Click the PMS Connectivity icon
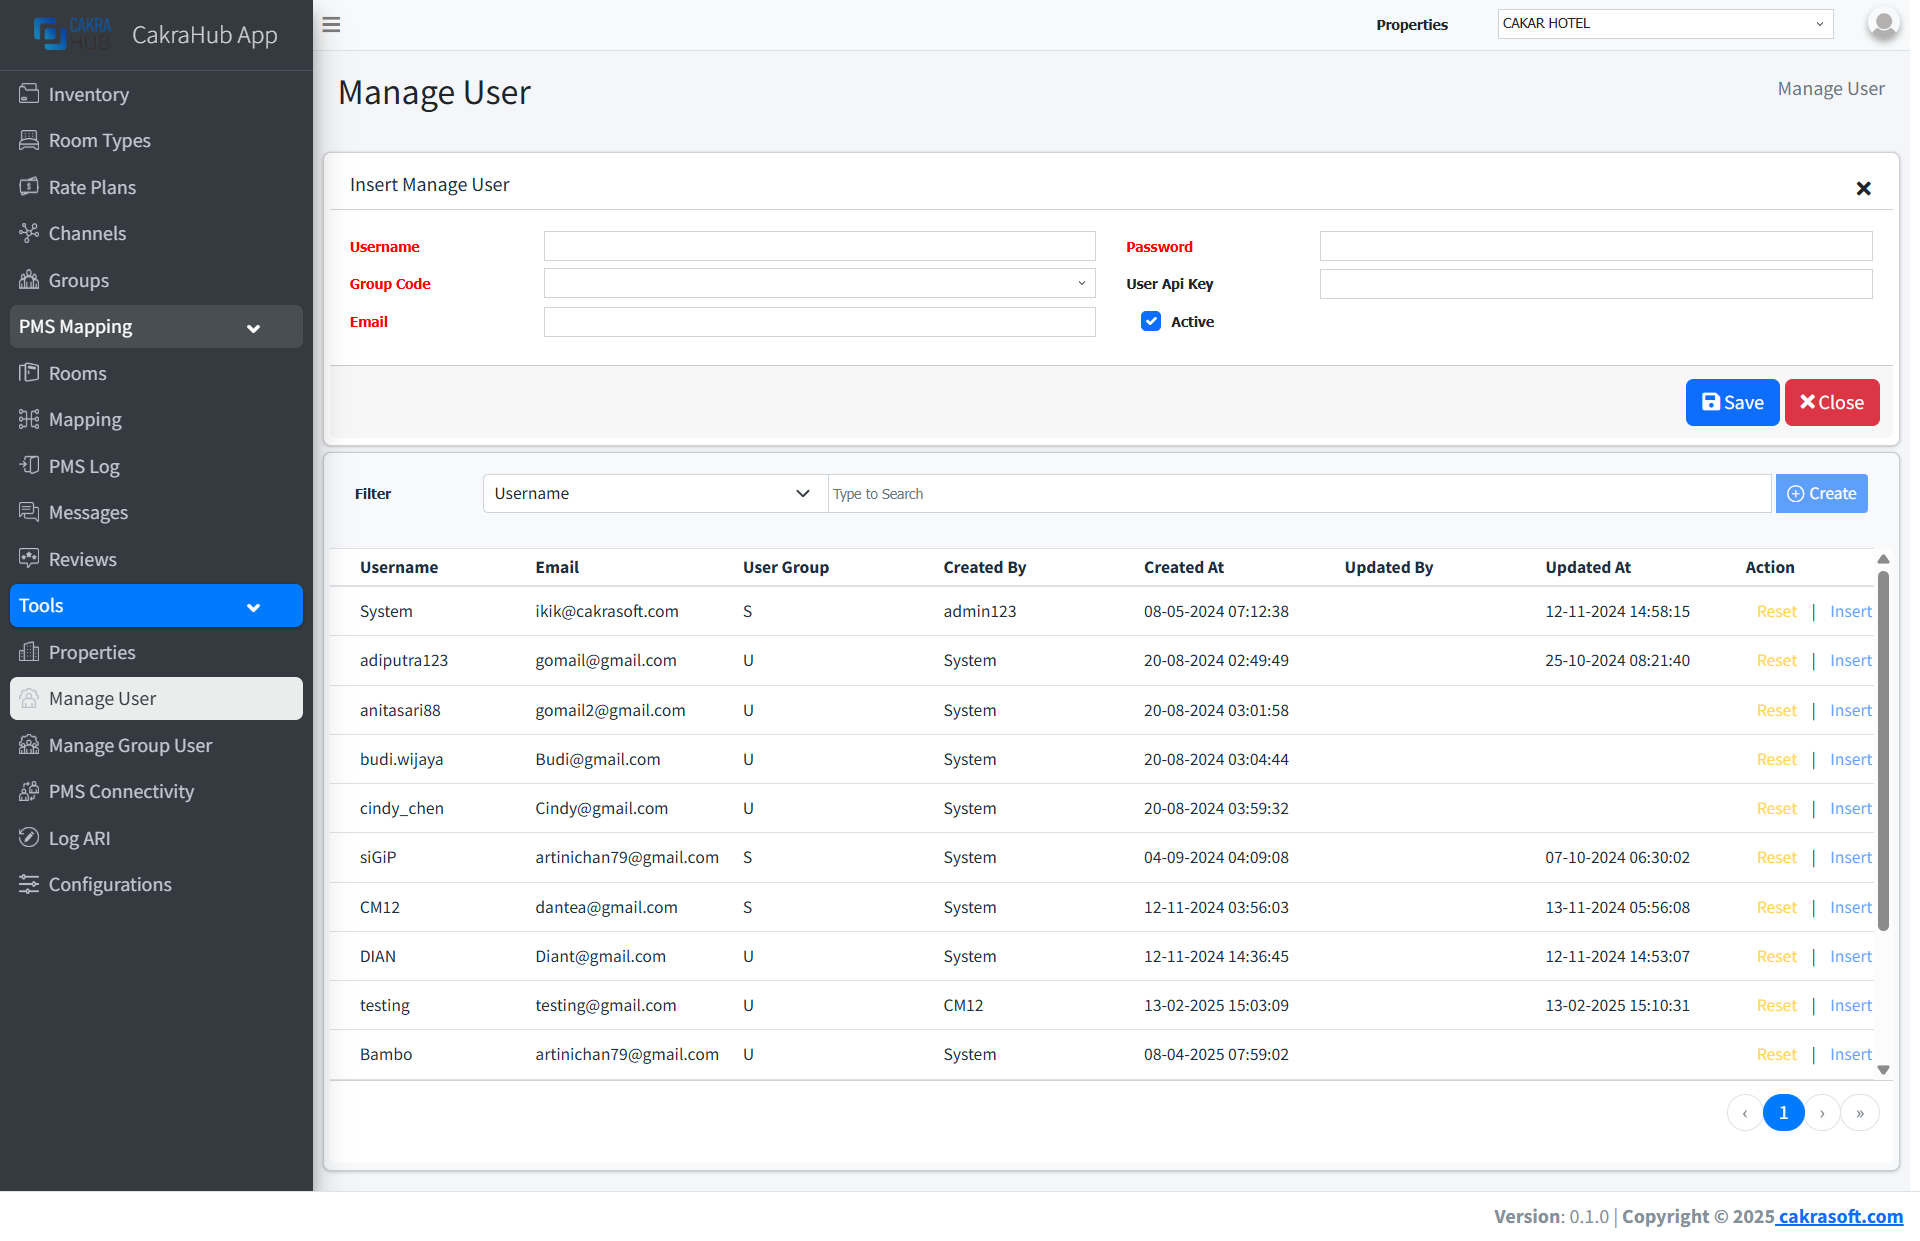This screenshot has height=1241, width=1920. coord(30,791)
